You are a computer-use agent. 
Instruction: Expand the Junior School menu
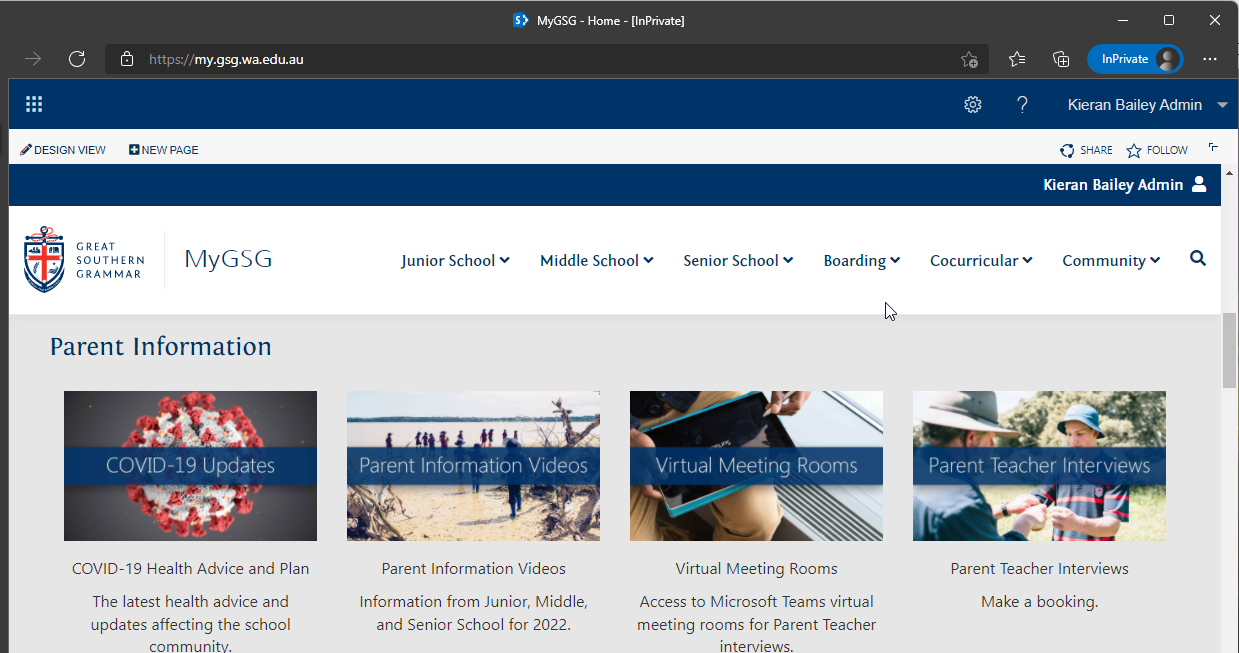tap(455, 260)
